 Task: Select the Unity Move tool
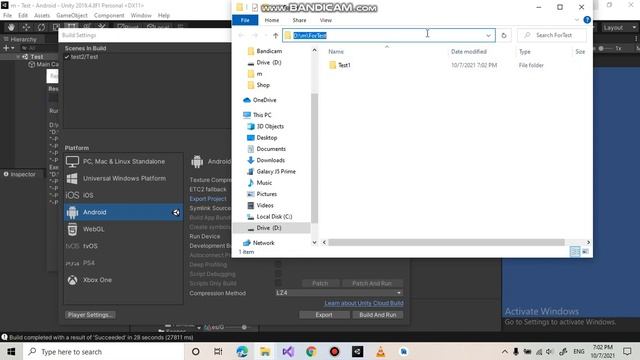tap(26, 27)
